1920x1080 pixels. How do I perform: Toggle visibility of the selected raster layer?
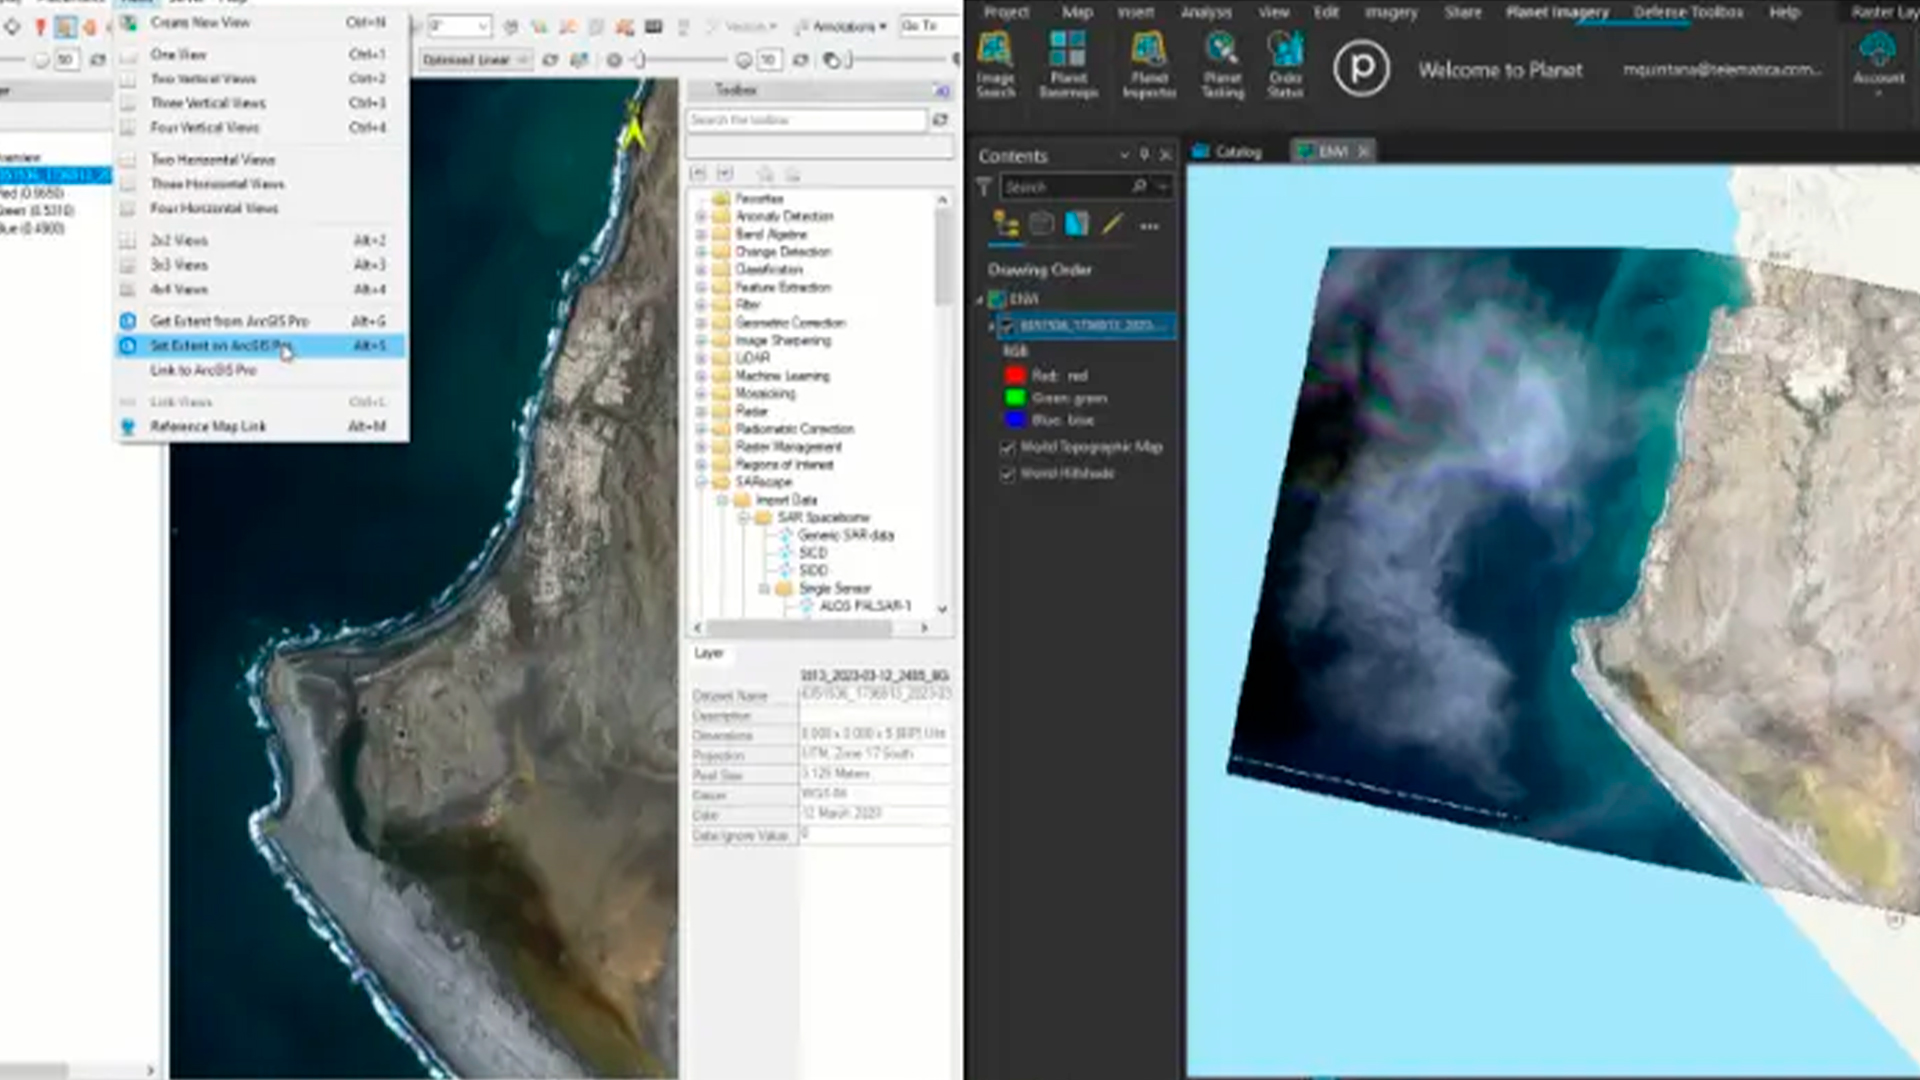pos(1007,326)
